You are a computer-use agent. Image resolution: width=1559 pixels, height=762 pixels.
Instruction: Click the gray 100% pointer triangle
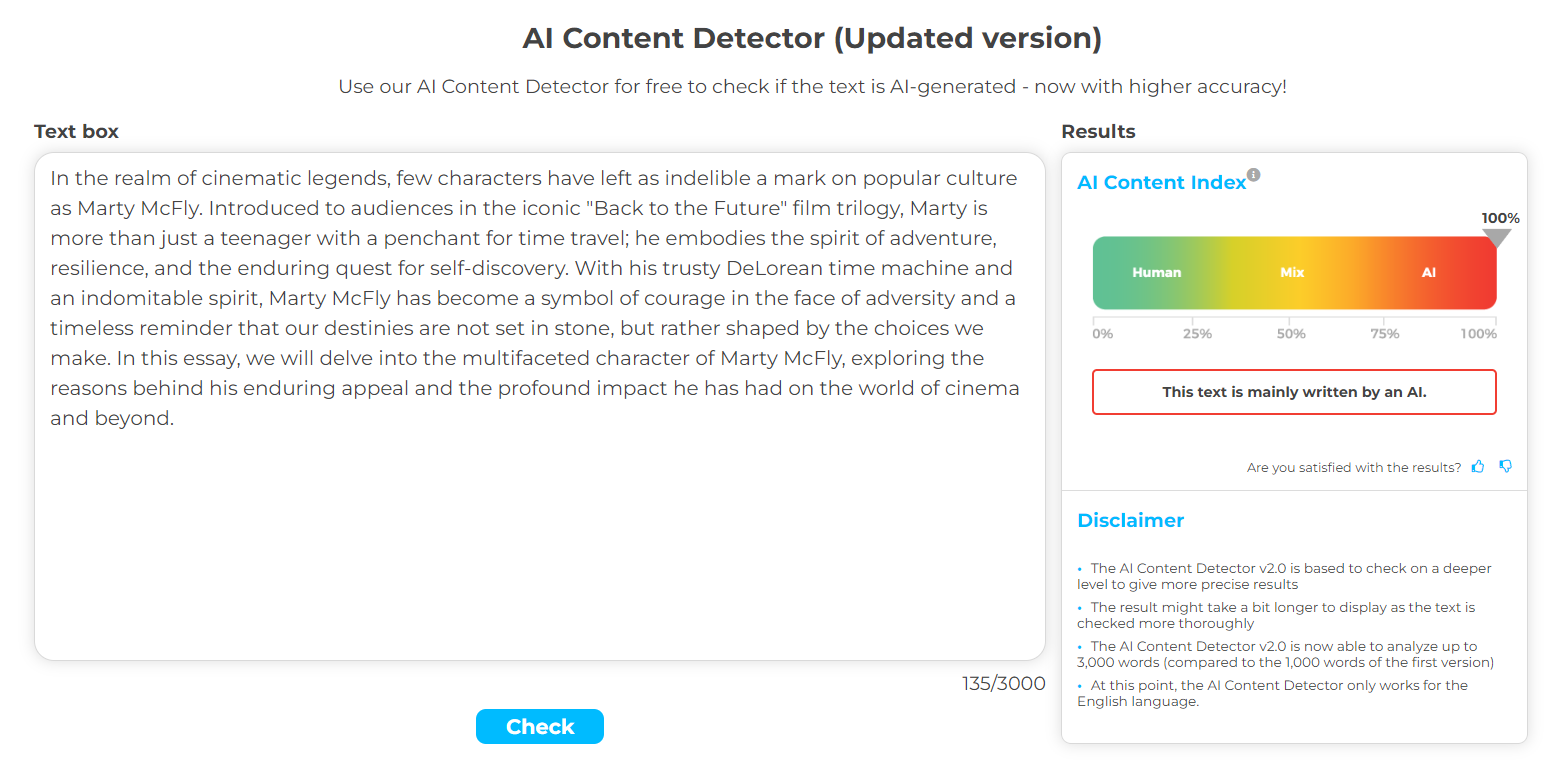click(1496, 238)
